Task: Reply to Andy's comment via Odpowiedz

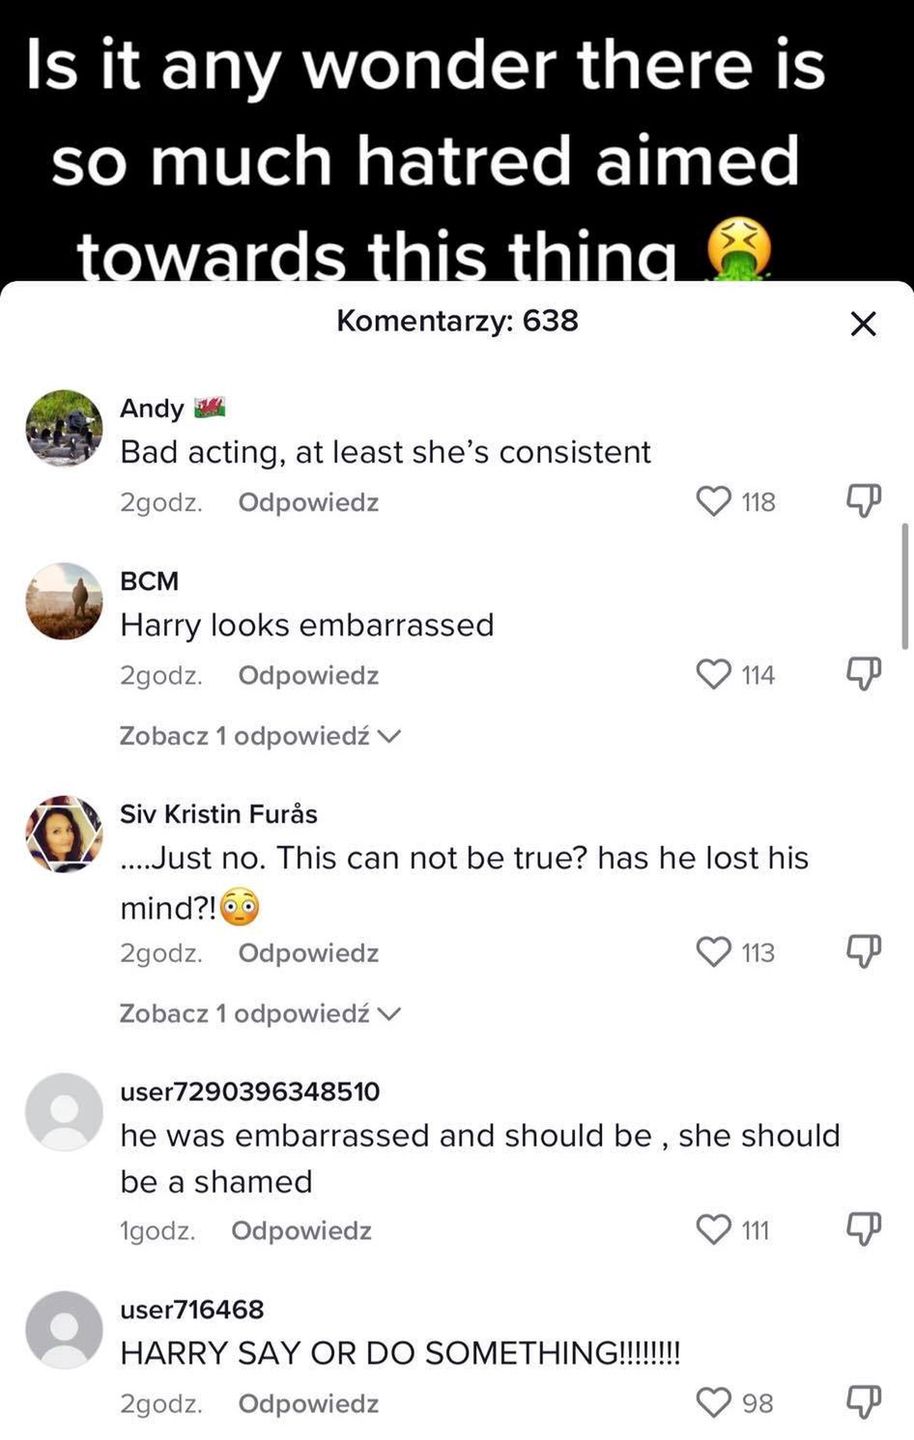Action: pyautogui.click(x=308, y=502)
